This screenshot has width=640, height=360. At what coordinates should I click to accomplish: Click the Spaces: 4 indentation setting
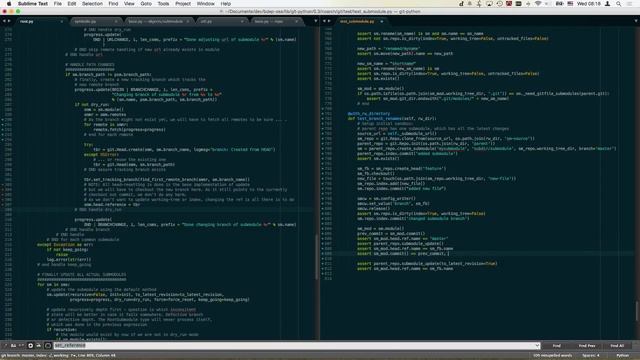(591, 356)
